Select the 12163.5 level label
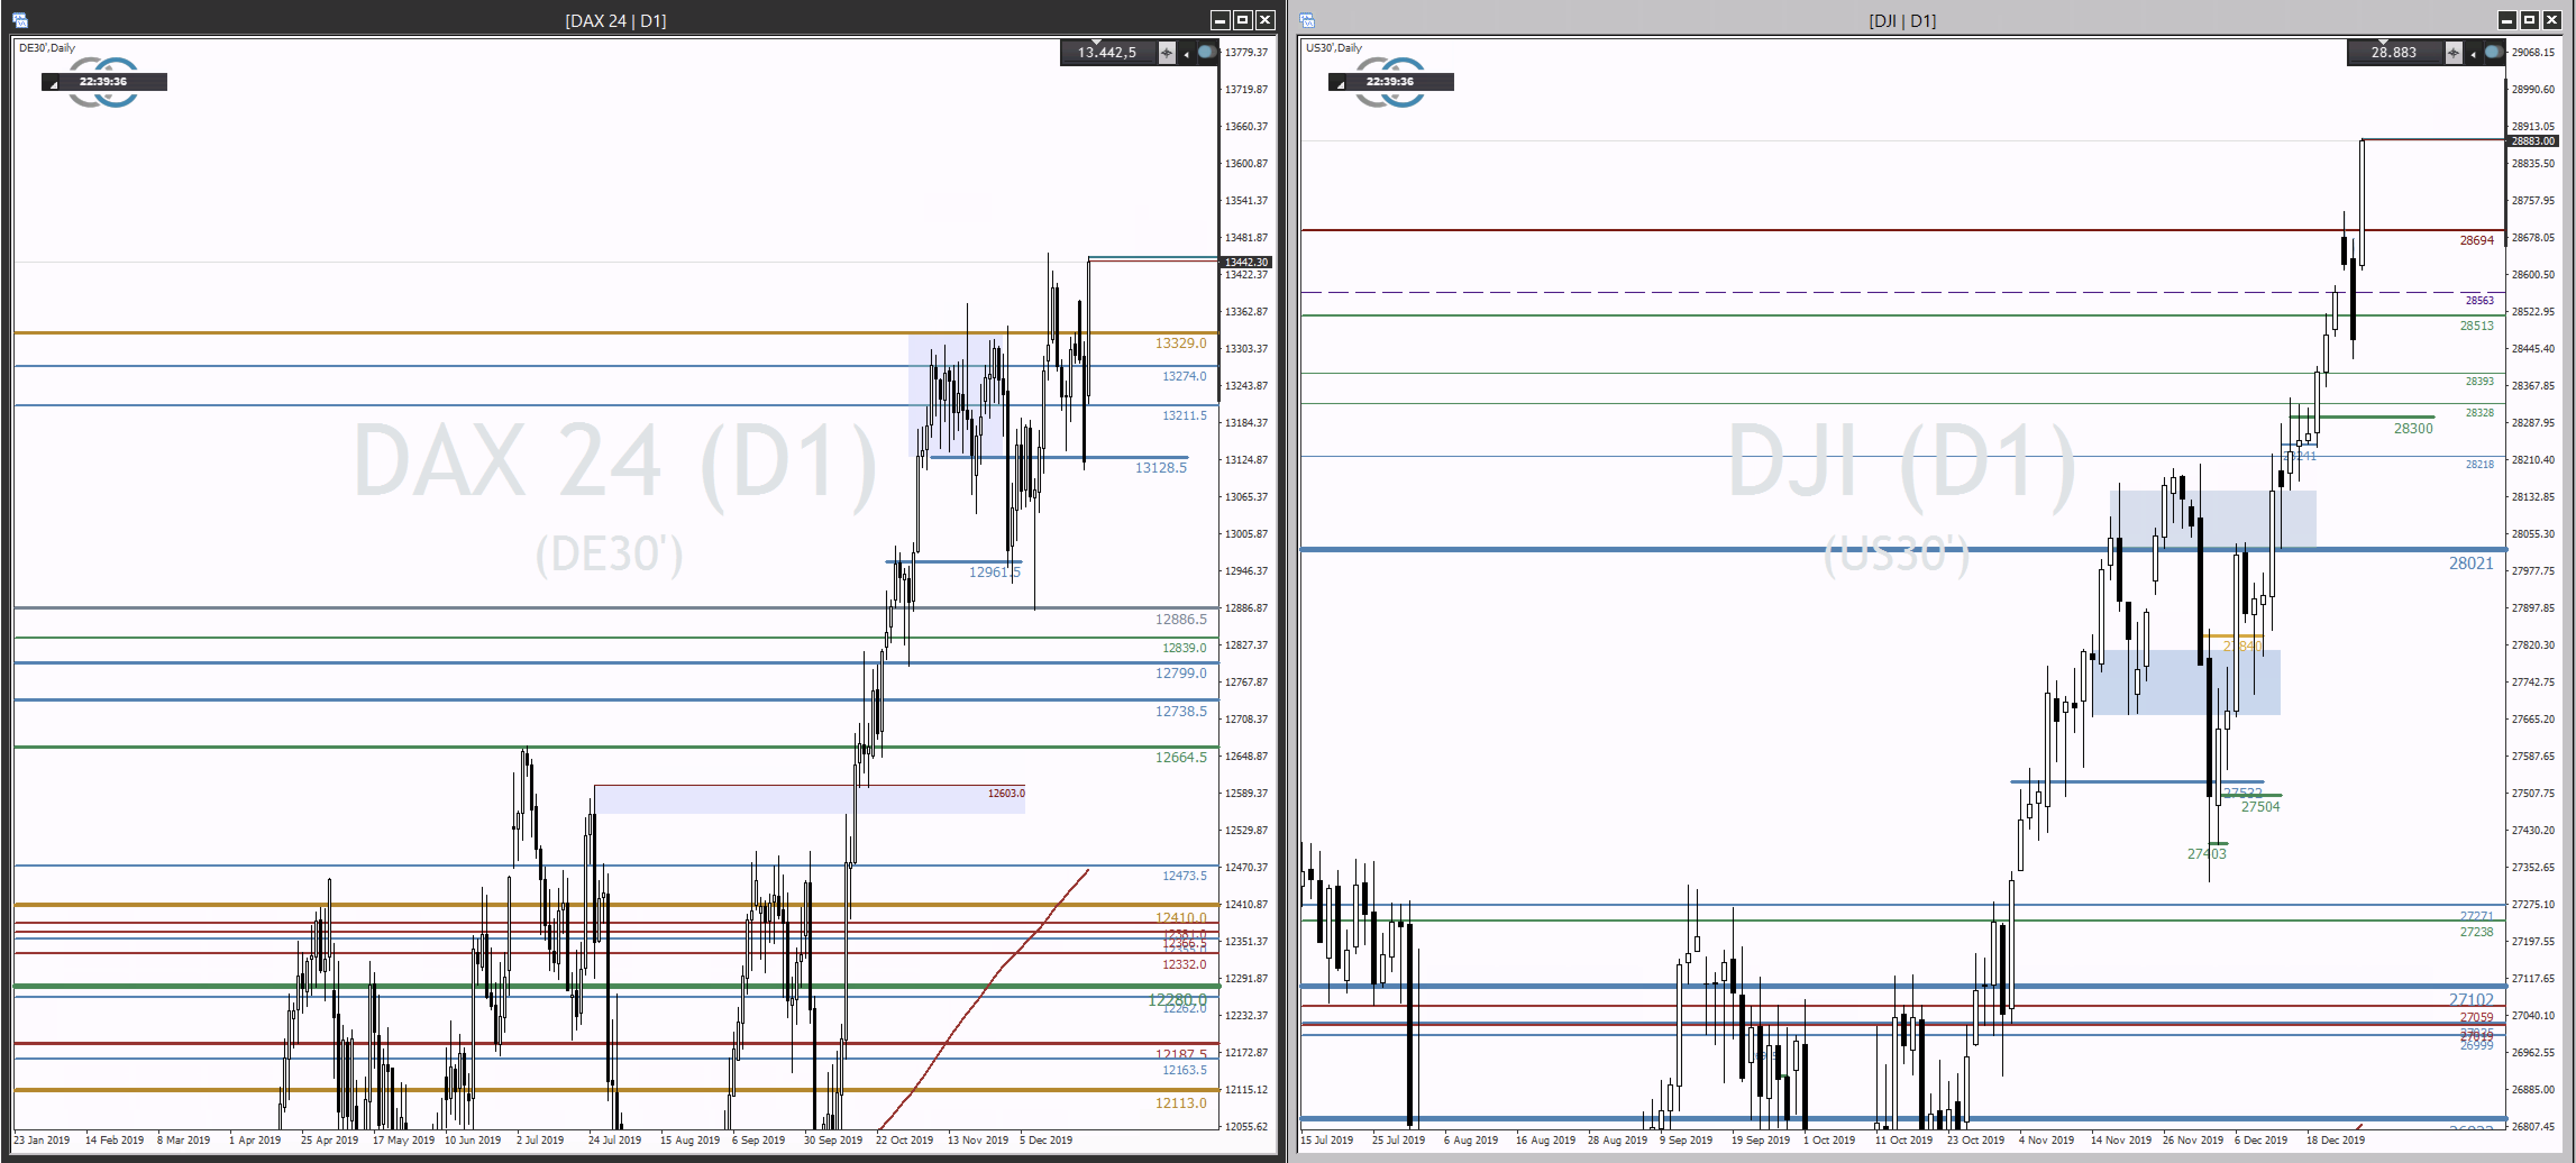2576x1163 pixels. click(1184, 1070)
